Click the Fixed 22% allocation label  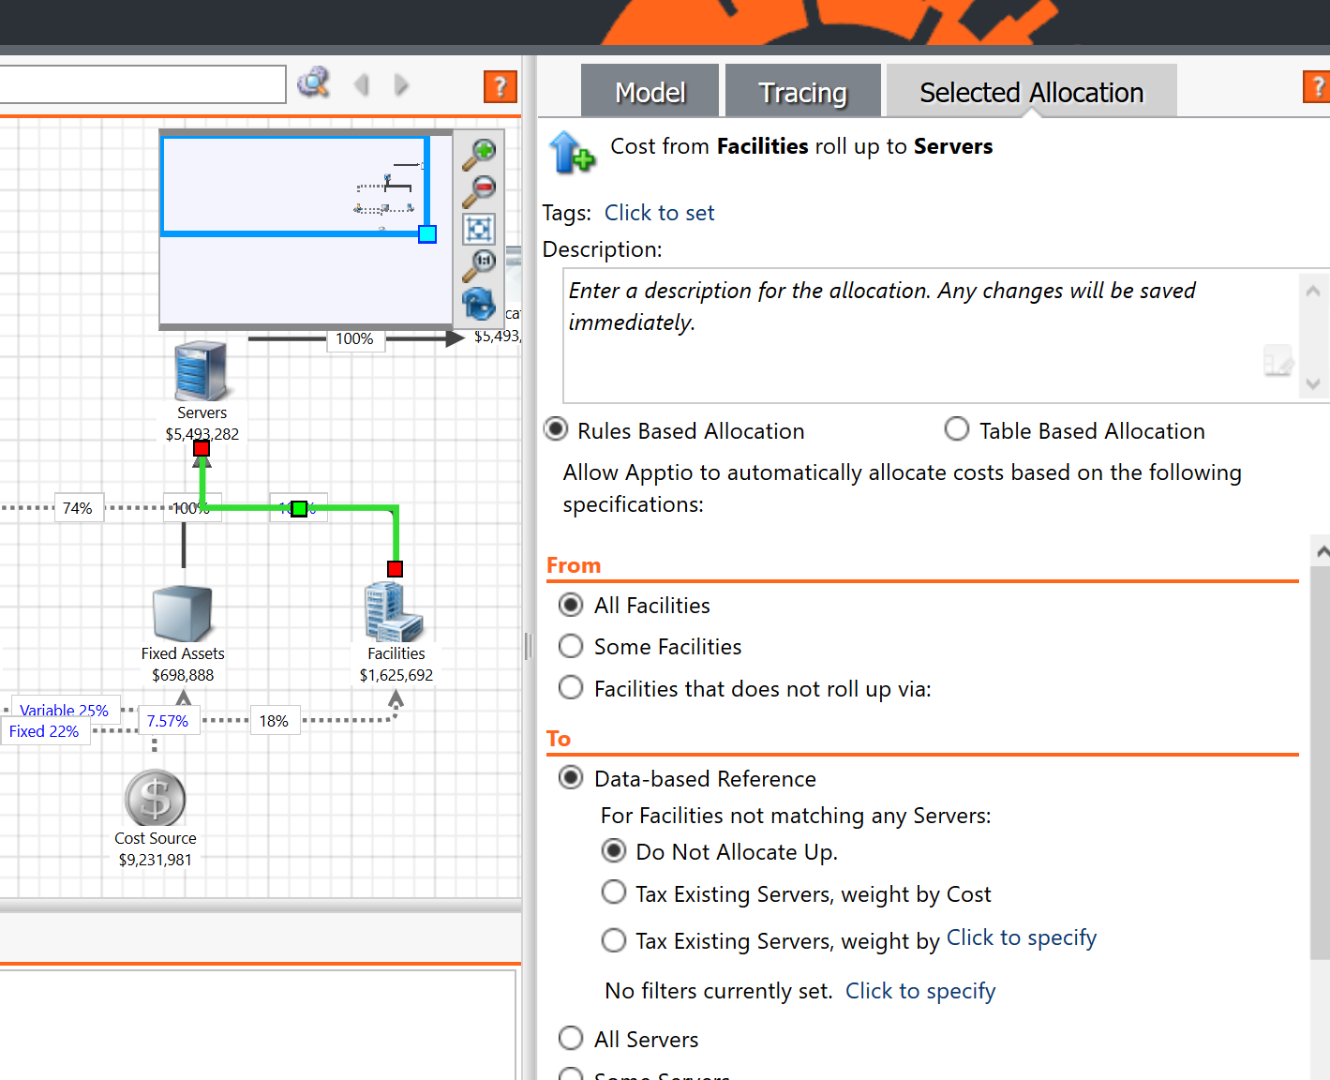pos(44,731)
